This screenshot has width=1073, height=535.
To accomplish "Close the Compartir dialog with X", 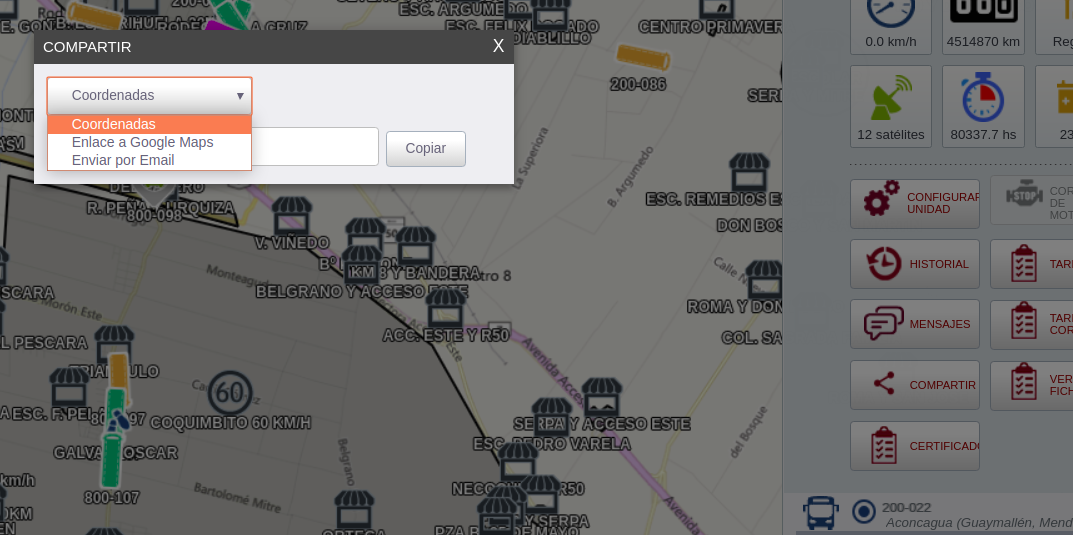I will point(498,46).
